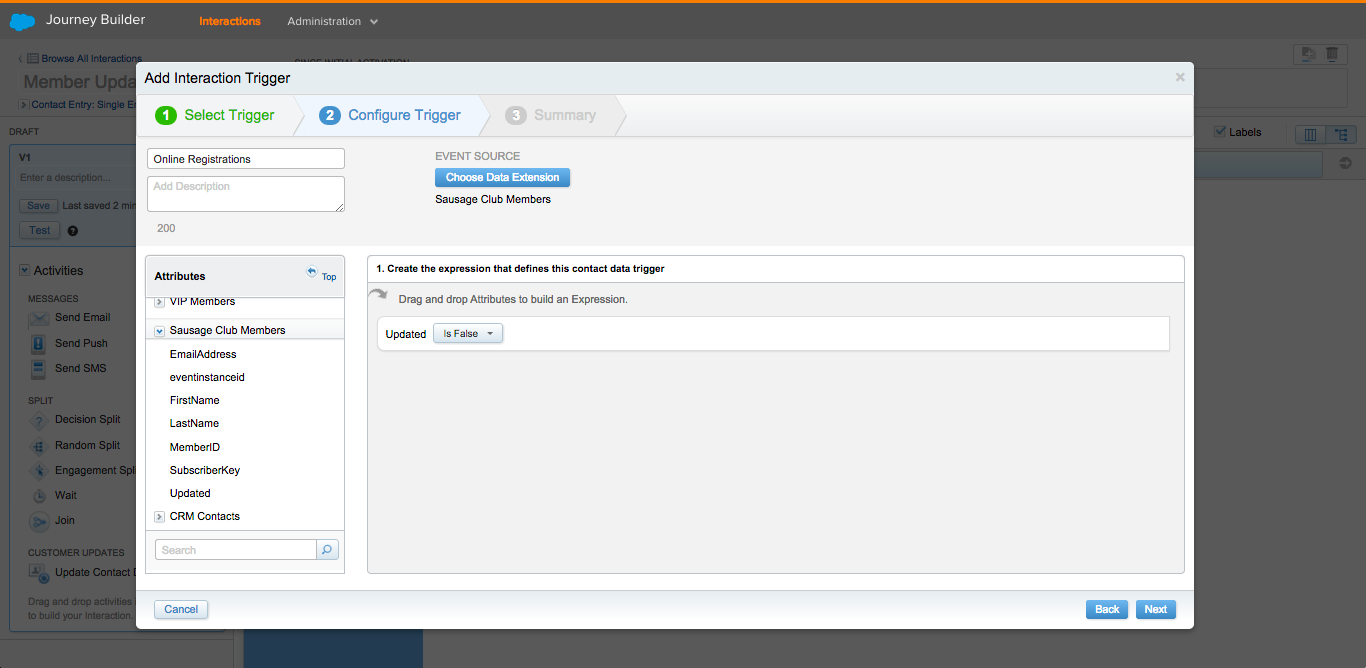Screen dimensions: 1366x668
Task: Switch to column layout view icon
Action: 1311,134
